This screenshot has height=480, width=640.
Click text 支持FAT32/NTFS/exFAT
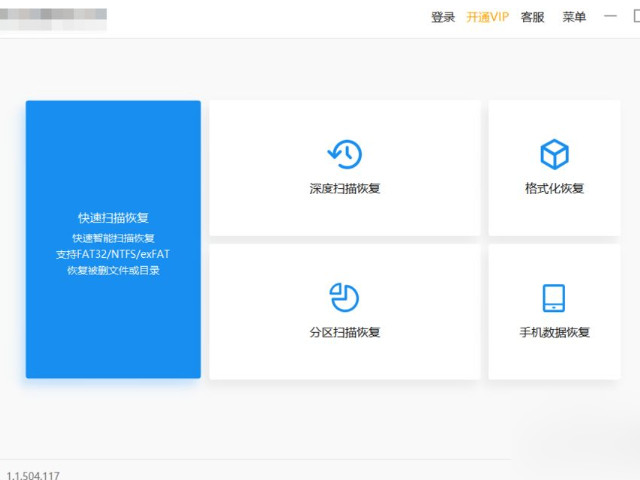point(113,254)
